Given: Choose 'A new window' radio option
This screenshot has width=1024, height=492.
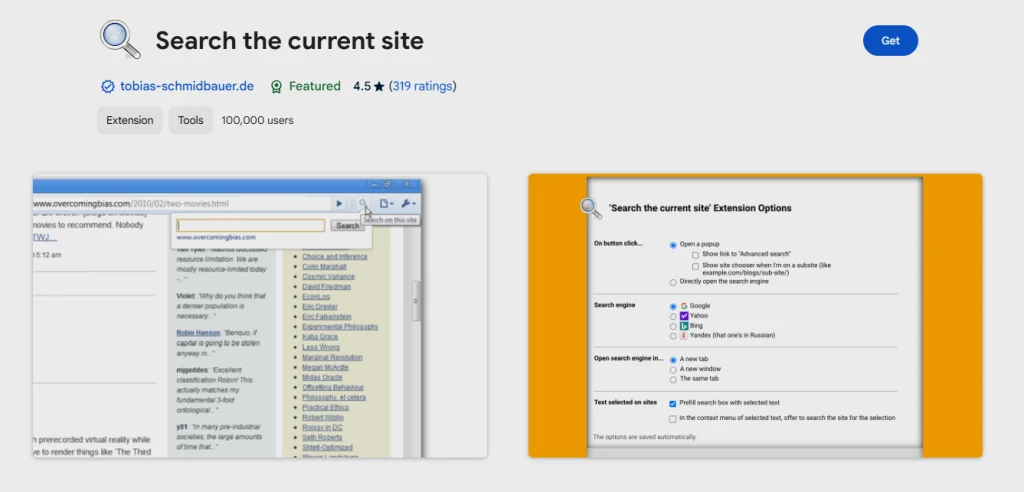Looking at the screenshot, I should 673,369.
